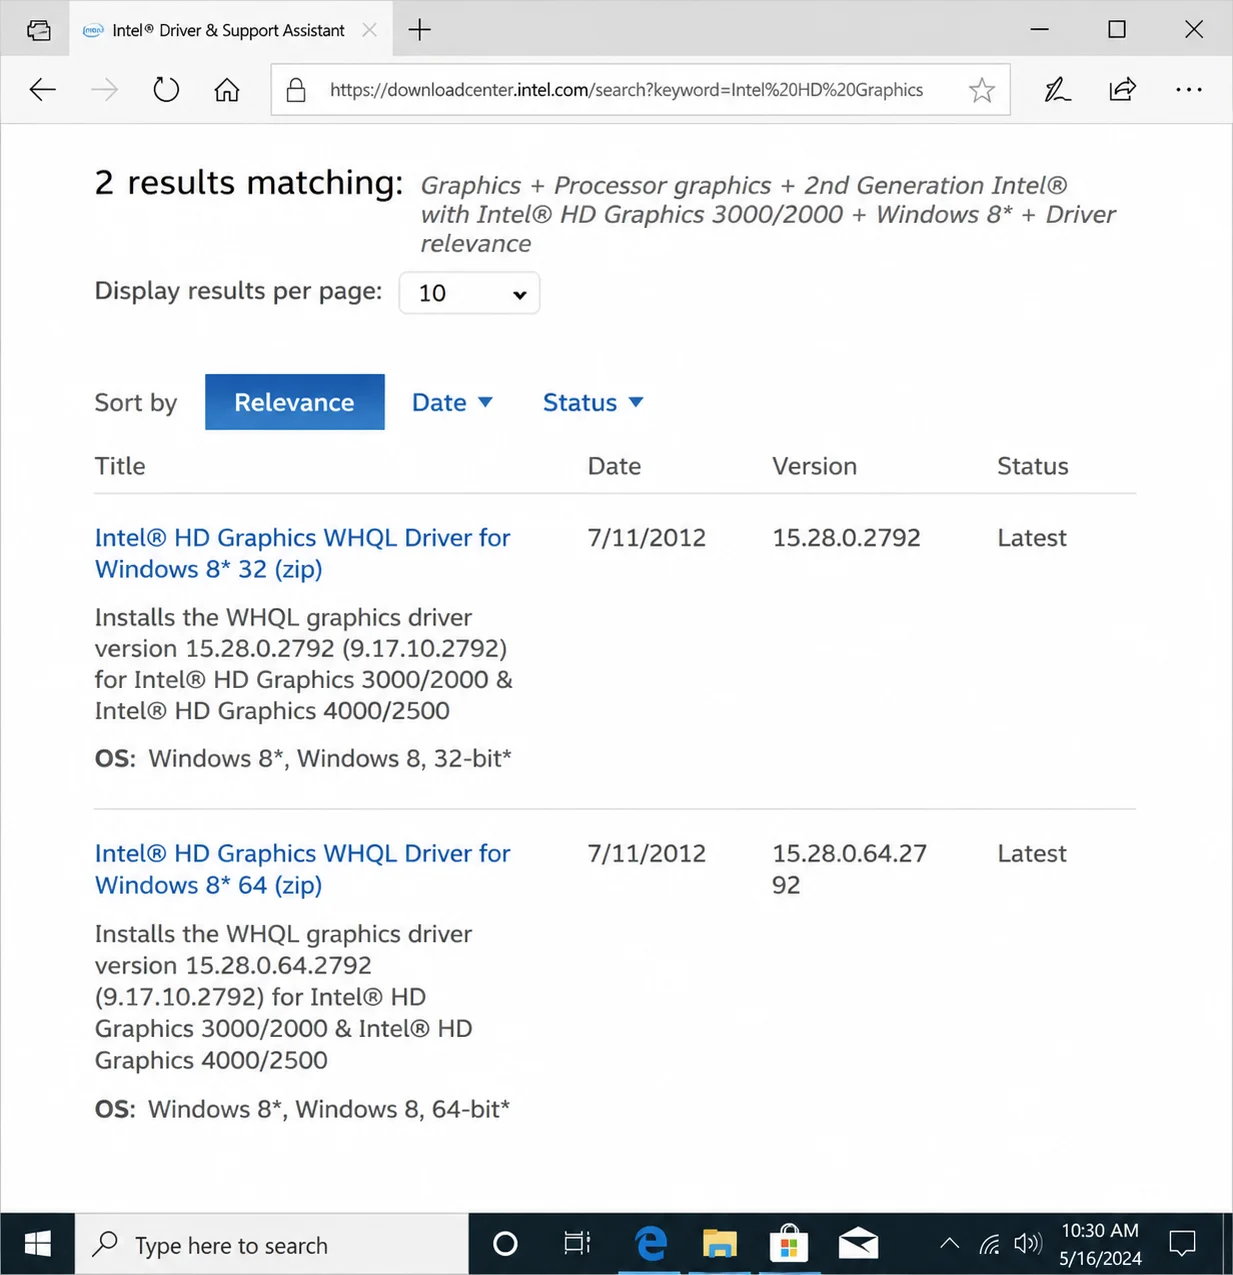Click the Share this page icon
The width and height of the screenshot is (1233, 1275).
pyautogui.click(x=1123, y=90)
